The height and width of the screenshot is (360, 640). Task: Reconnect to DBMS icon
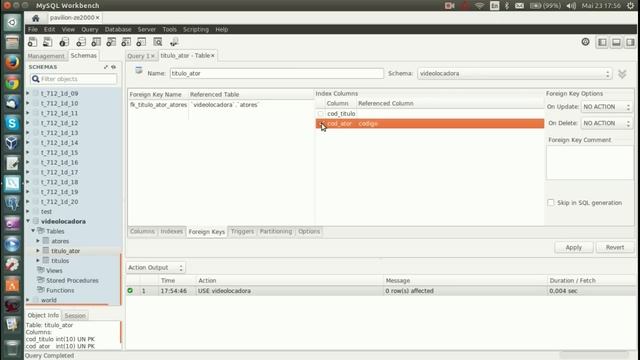click(x=174, y=42)
